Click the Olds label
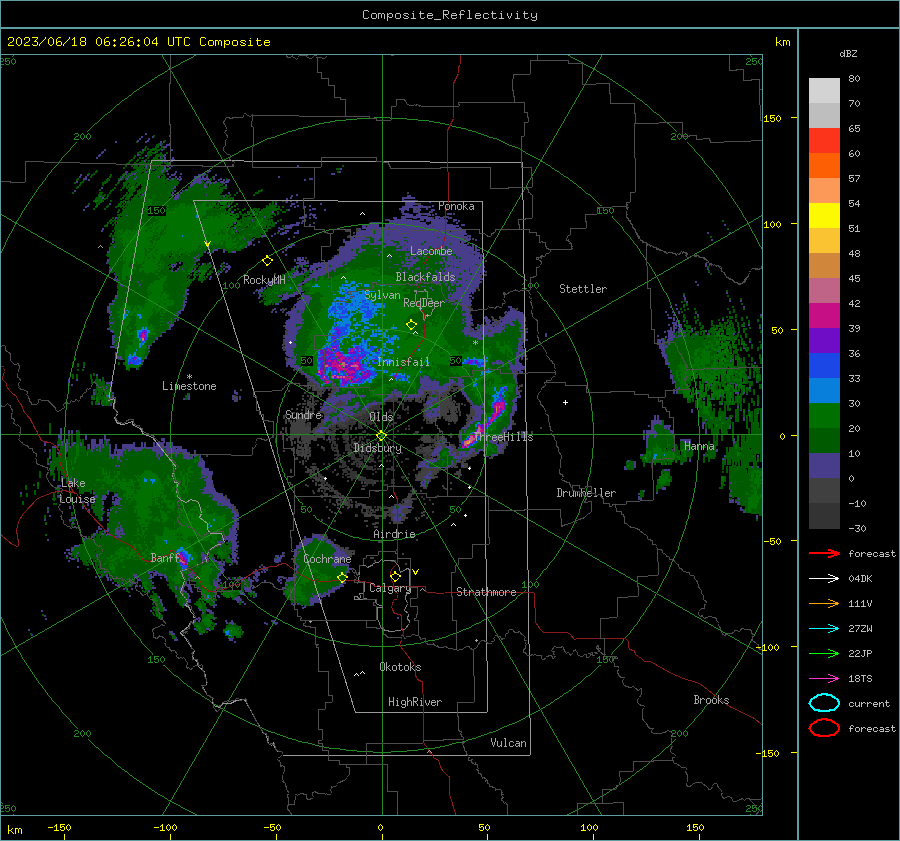 click(381, 417)
